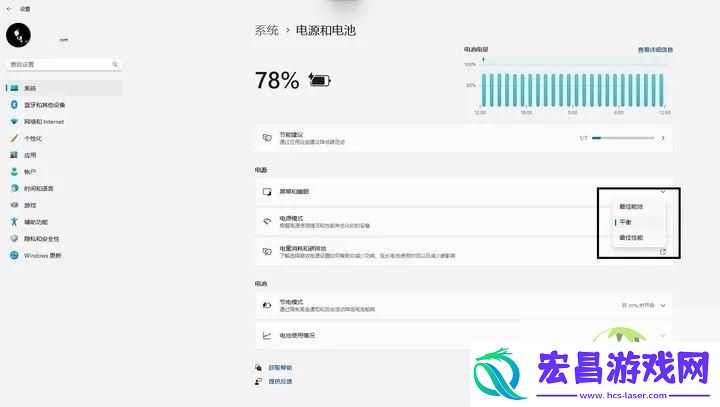The width and height of the screenshot is (720, 407).
Task: Select 最佳性能 in power mode list
Action: pos(639,237)
